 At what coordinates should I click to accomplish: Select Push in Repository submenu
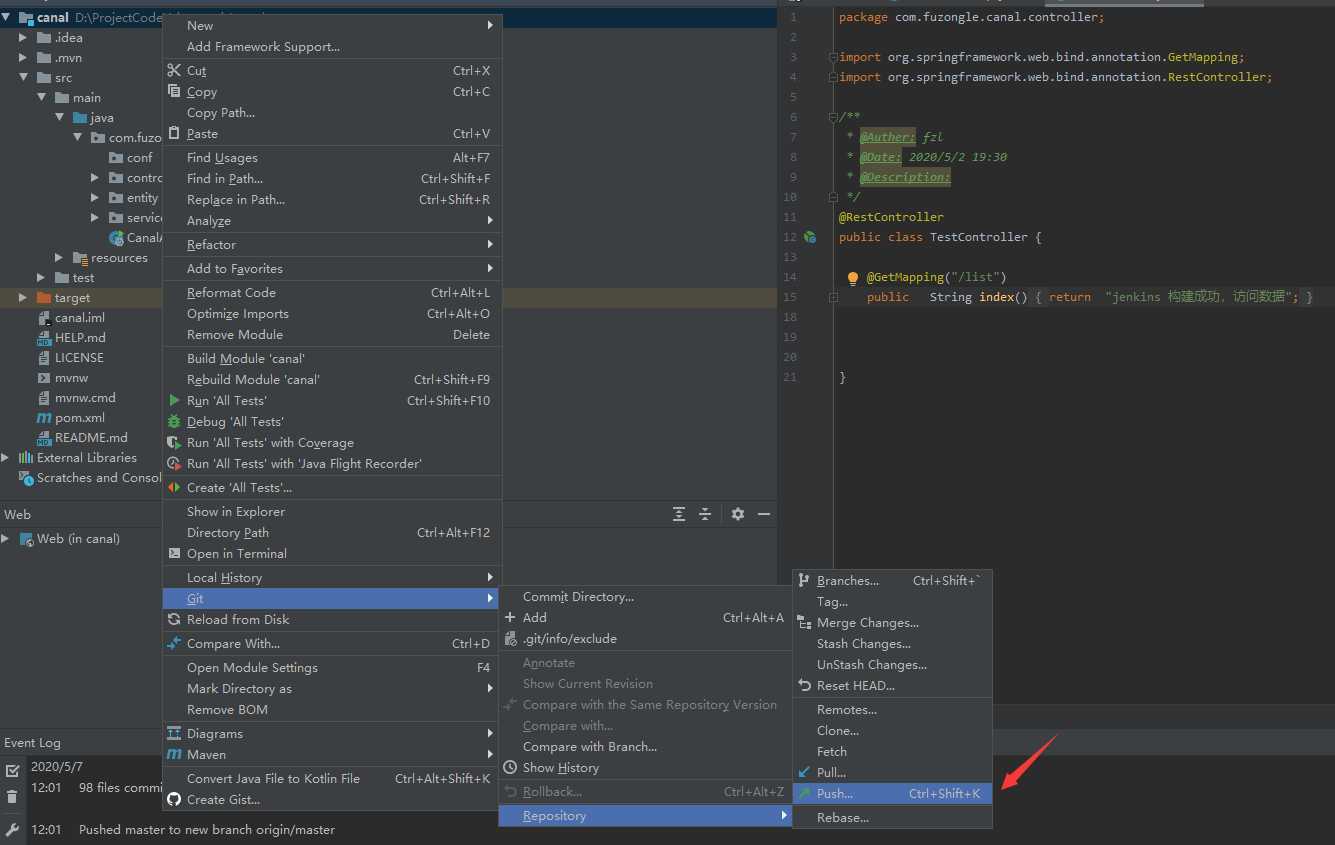(x=892, y=793)
